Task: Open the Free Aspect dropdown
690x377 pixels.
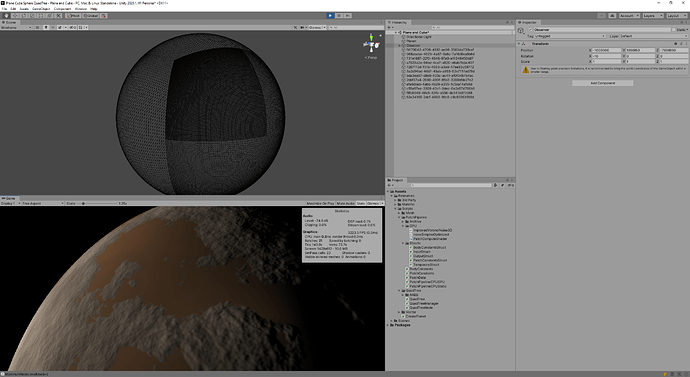Action: pyautogui.click(x=42, y=203)
